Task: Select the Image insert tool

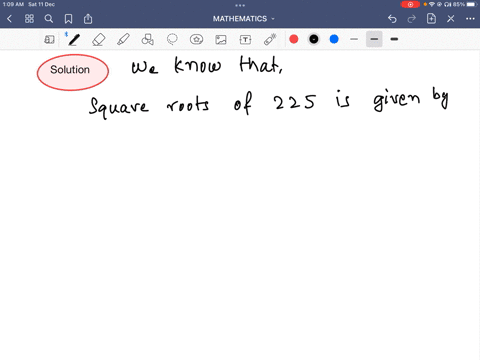Action: [221, 40]
